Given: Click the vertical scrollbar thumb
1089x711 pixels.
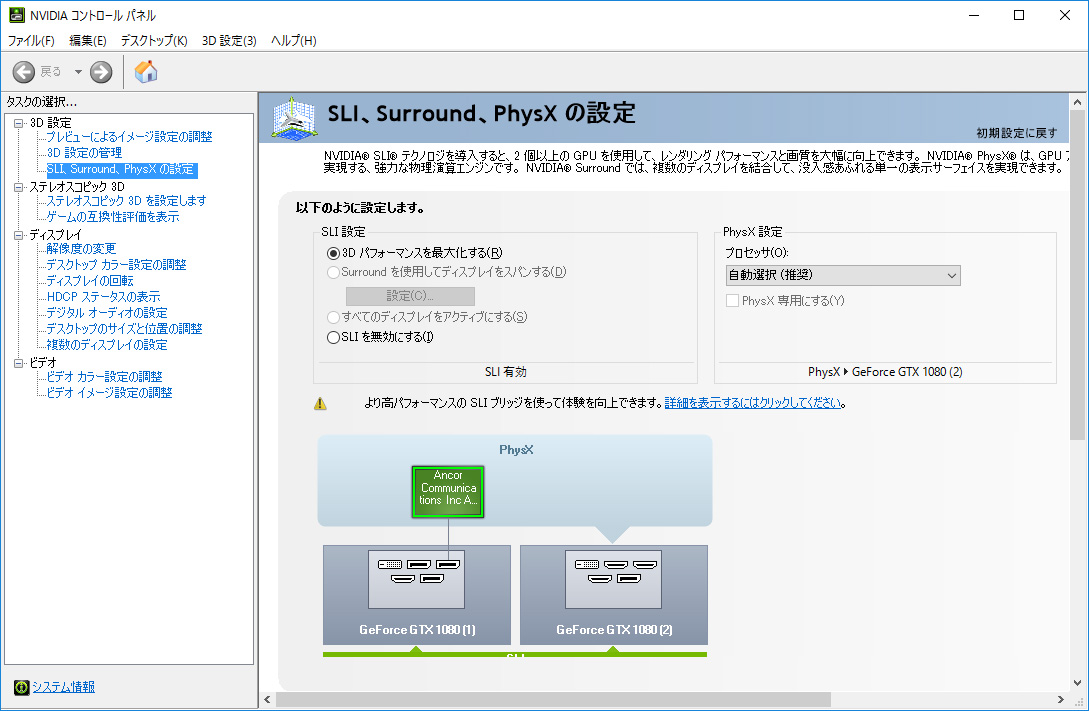Looking at the screenshot, I should (1077, 276).
